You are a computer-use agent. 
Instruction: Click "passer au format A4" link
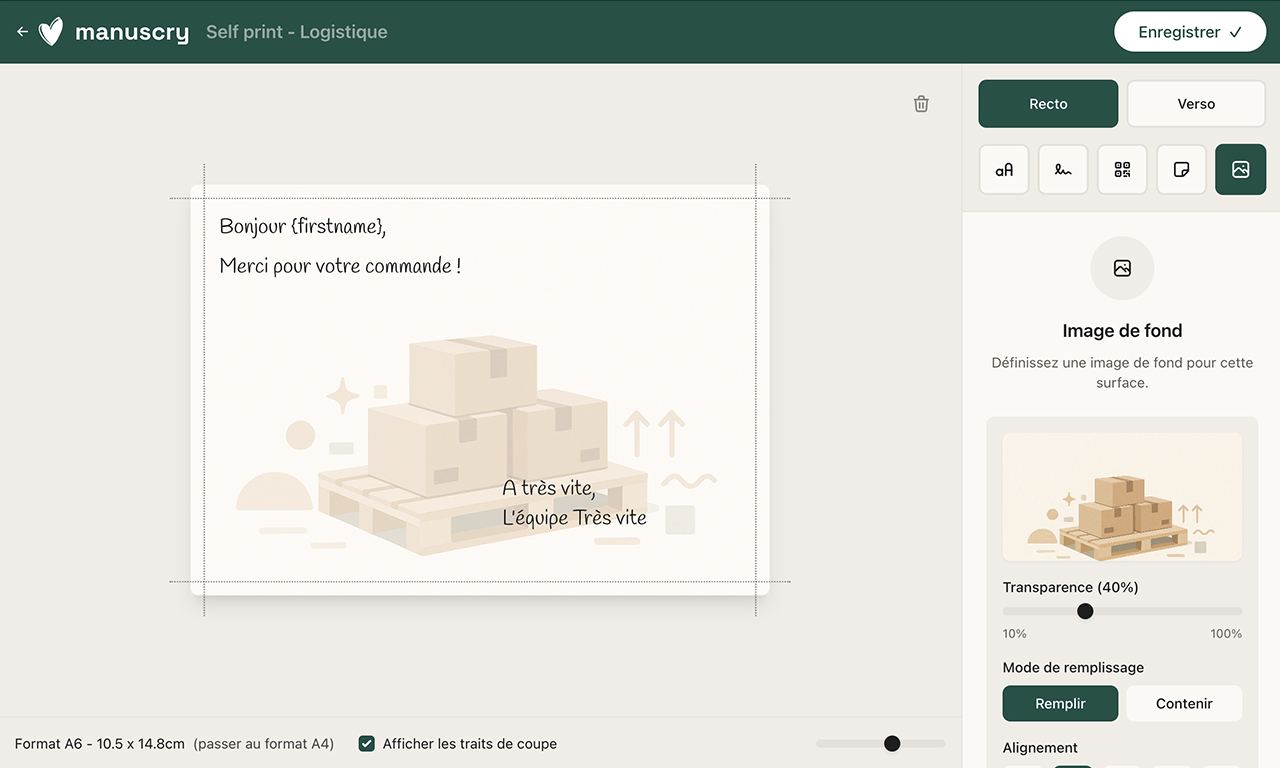click(x=264, y=744)
